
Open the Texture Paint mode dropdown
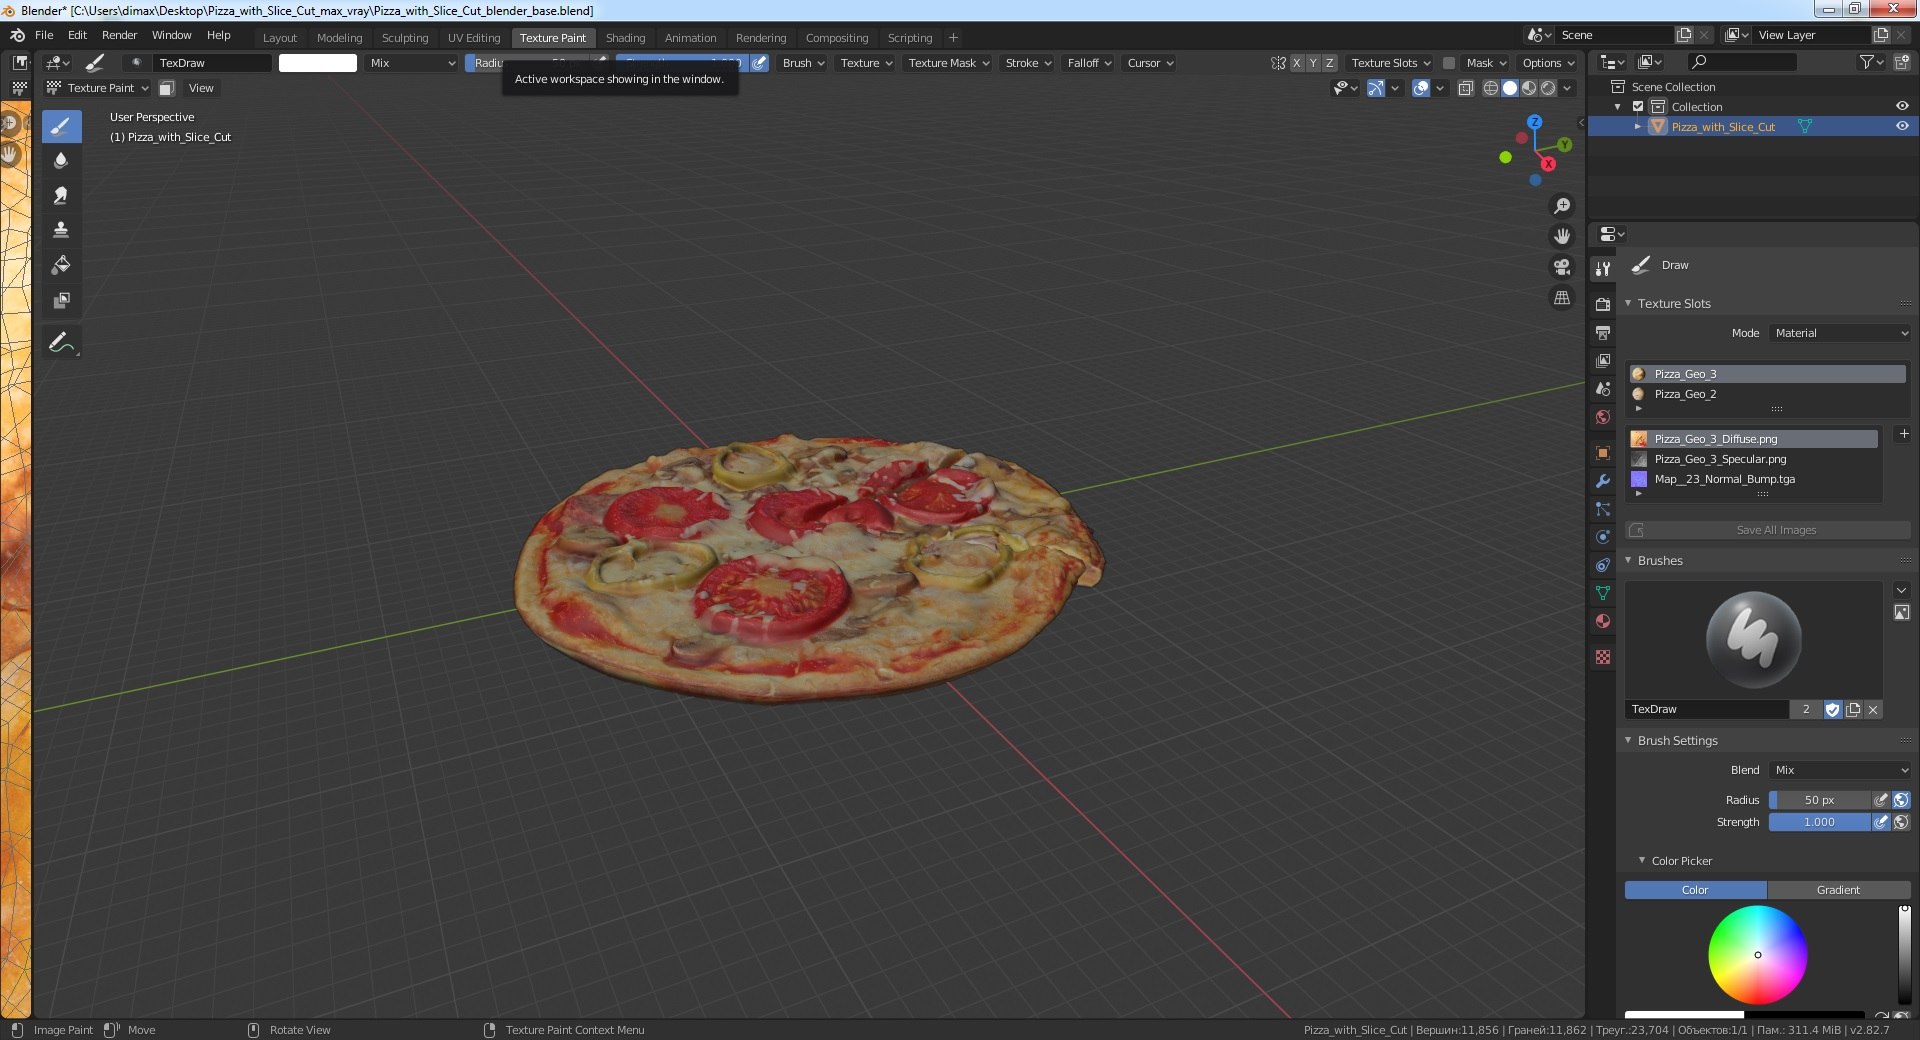(98, 88)
